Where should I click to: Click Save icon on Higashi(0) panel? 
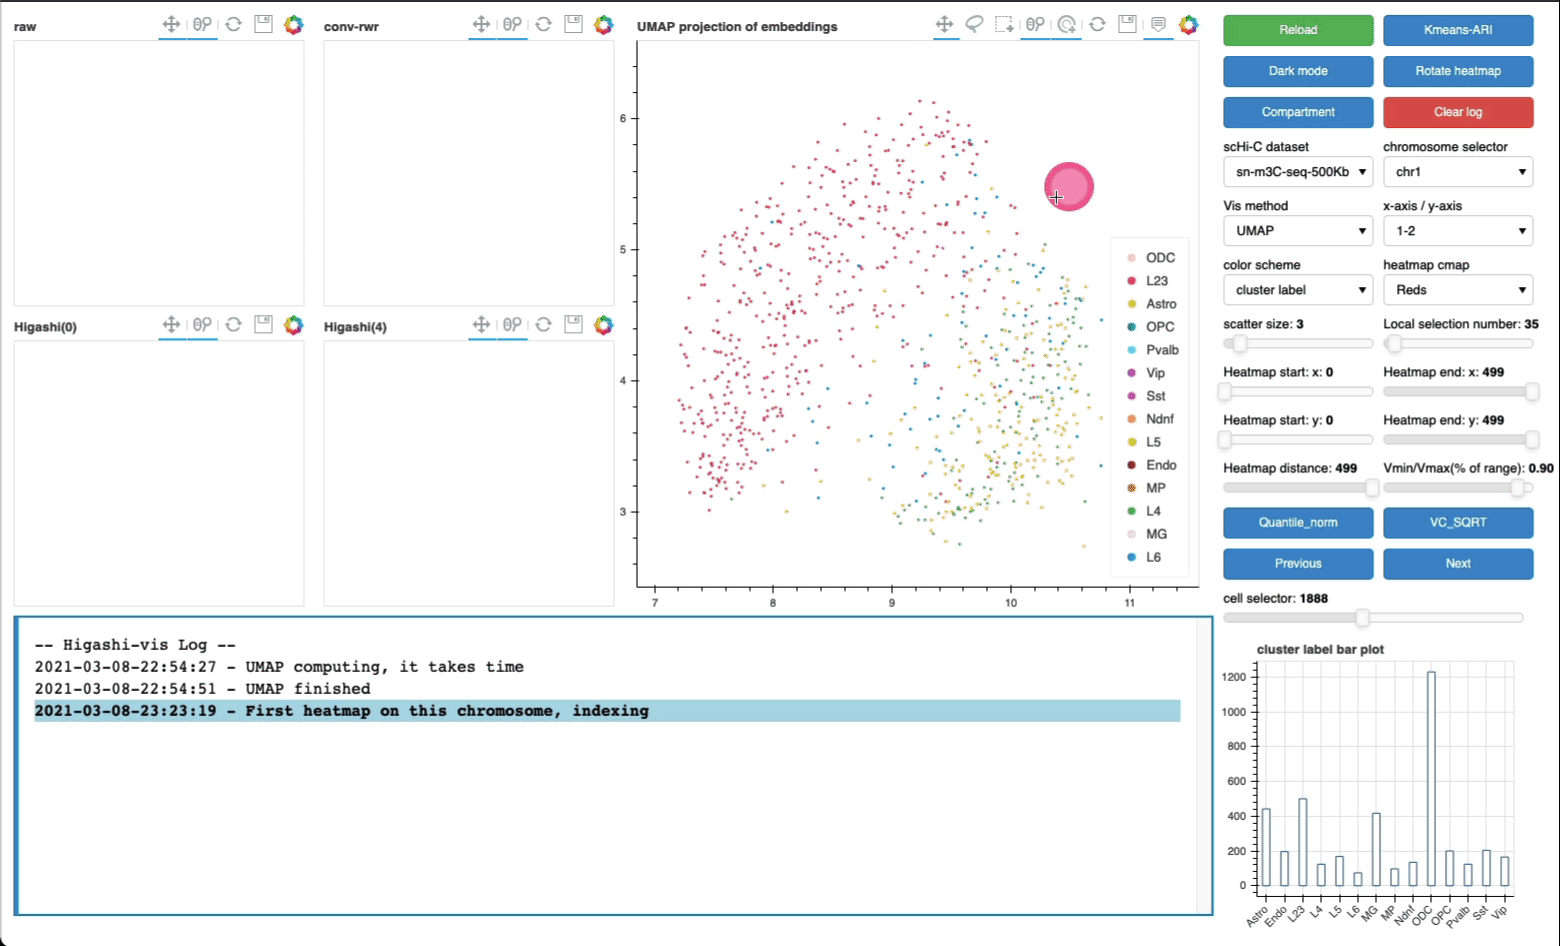263,325
